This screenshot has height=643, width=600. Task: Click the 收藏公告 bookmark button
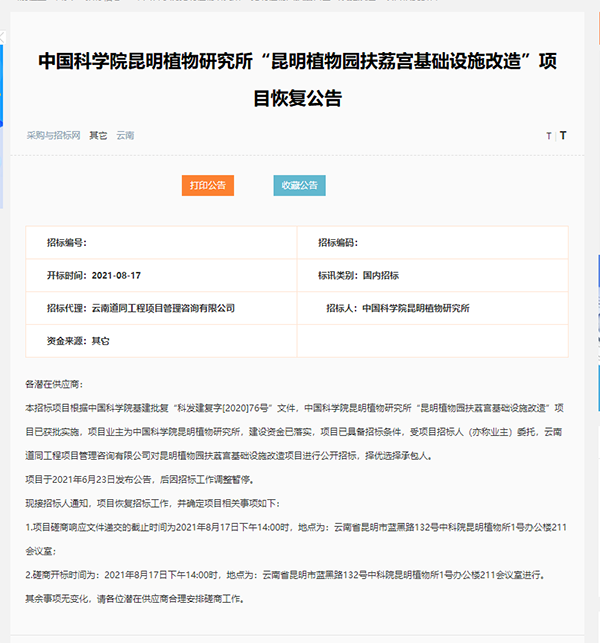point(299,185)
